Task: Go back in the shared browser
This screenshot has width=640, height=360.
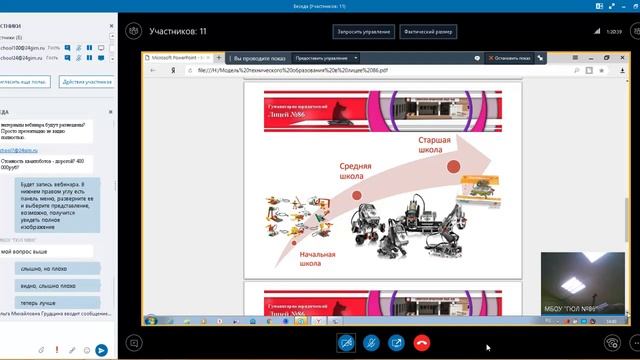Action: click(x=153, y=70)
